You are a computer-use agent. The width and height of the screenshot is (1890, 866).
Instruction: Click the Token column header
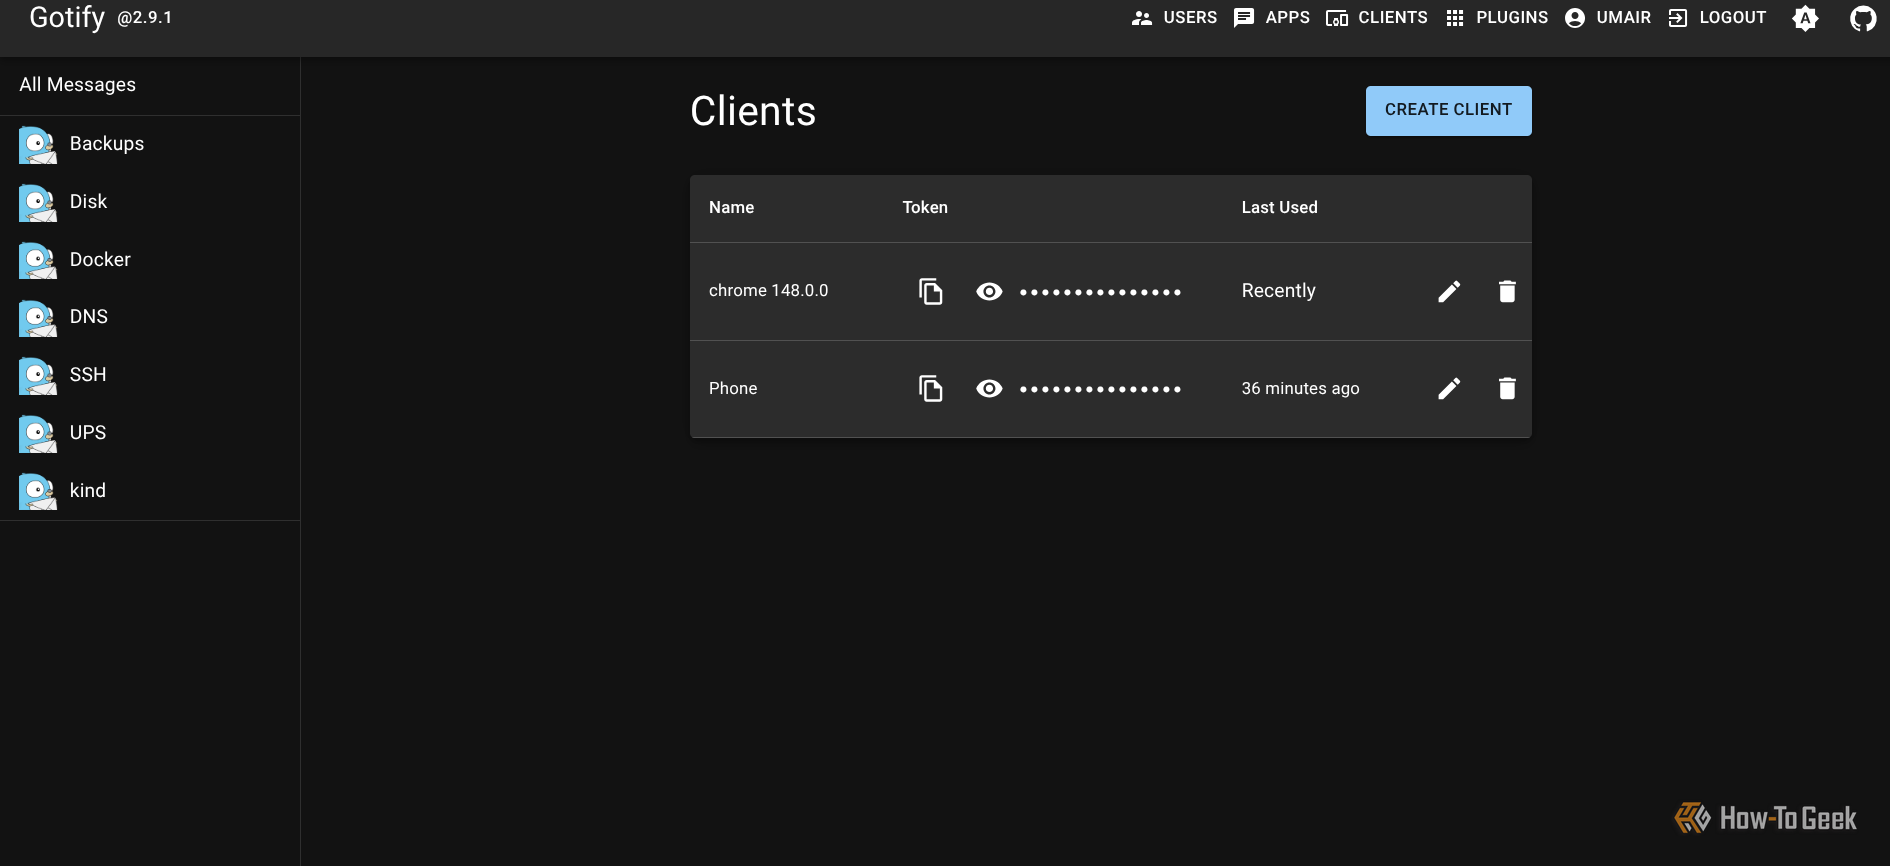pos(925,208)
